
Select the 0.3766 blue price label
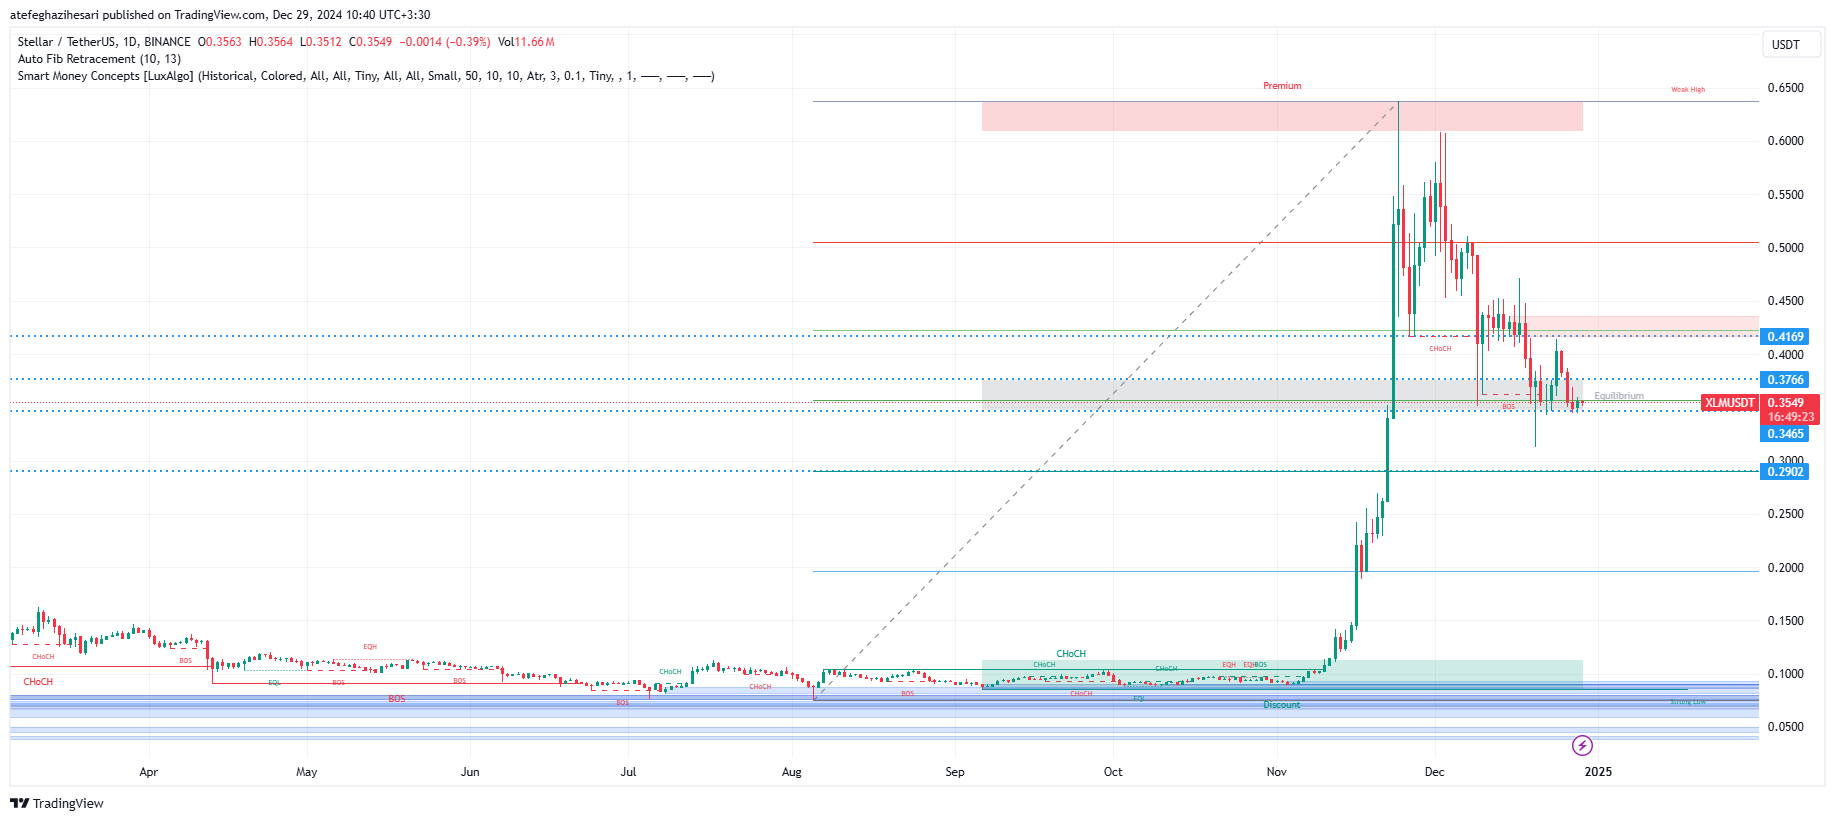tap(1785, 380)
